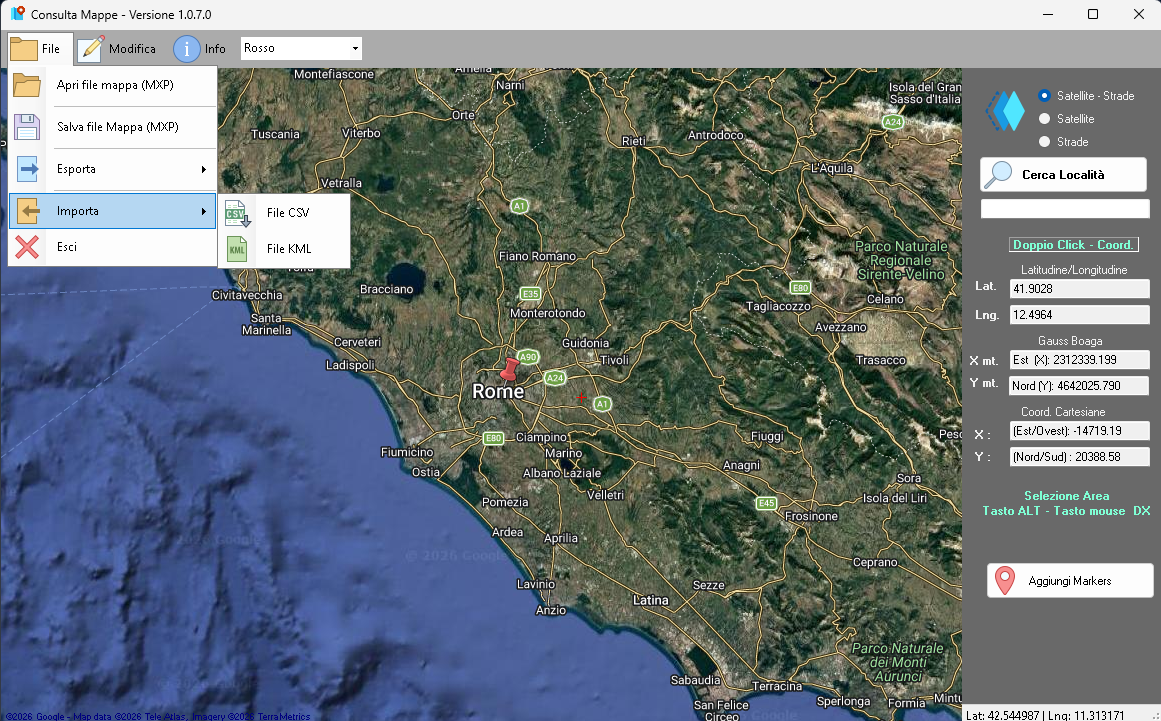Click the Cerca Località button
The height and width of the screenshot is (721, 1161).
pyautogui.click(x=1063, y=175)
